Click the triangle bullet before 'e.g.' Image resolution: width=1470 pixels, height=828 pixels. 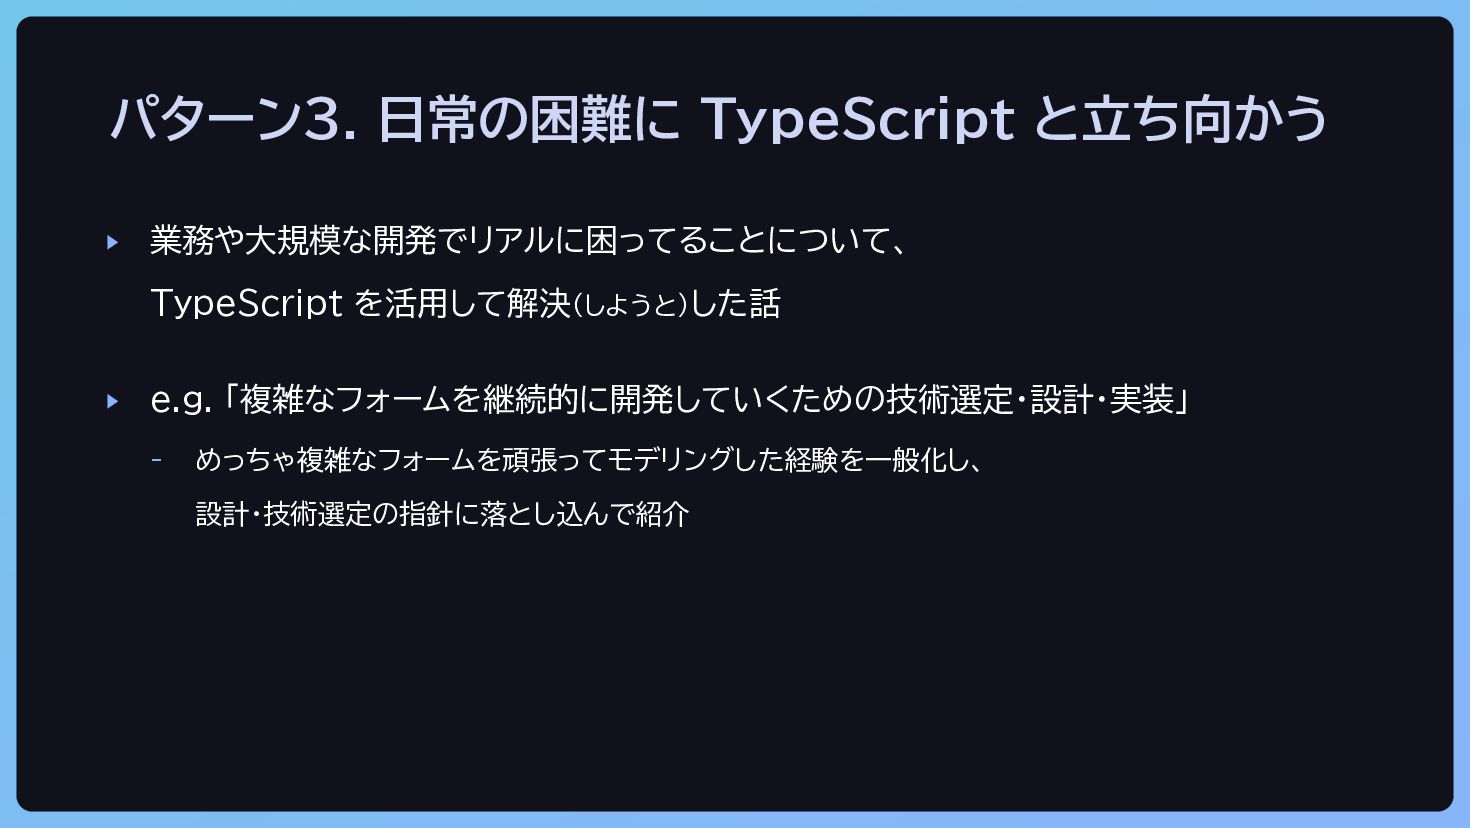click(x=112, y=401)
